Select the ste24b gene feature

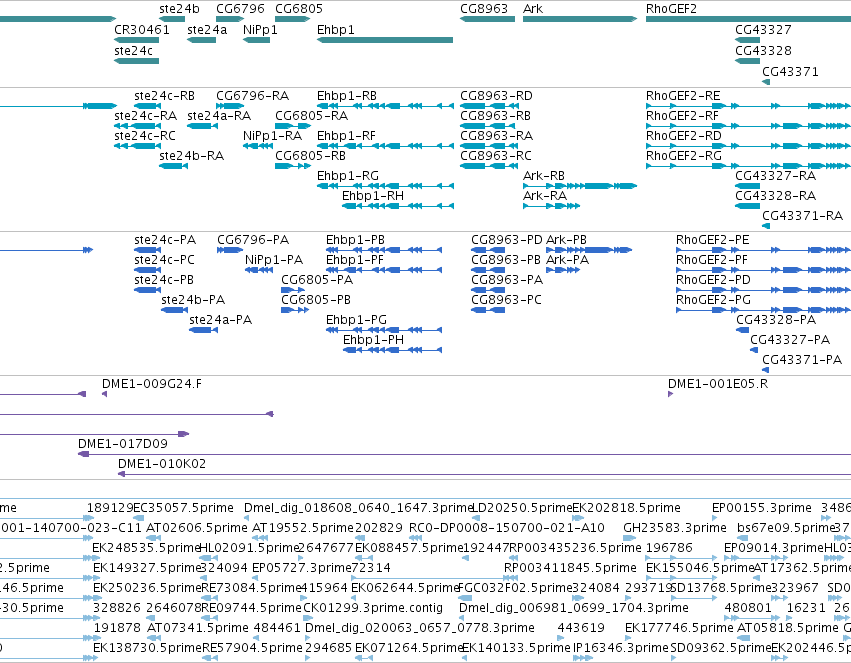(172, 19)
